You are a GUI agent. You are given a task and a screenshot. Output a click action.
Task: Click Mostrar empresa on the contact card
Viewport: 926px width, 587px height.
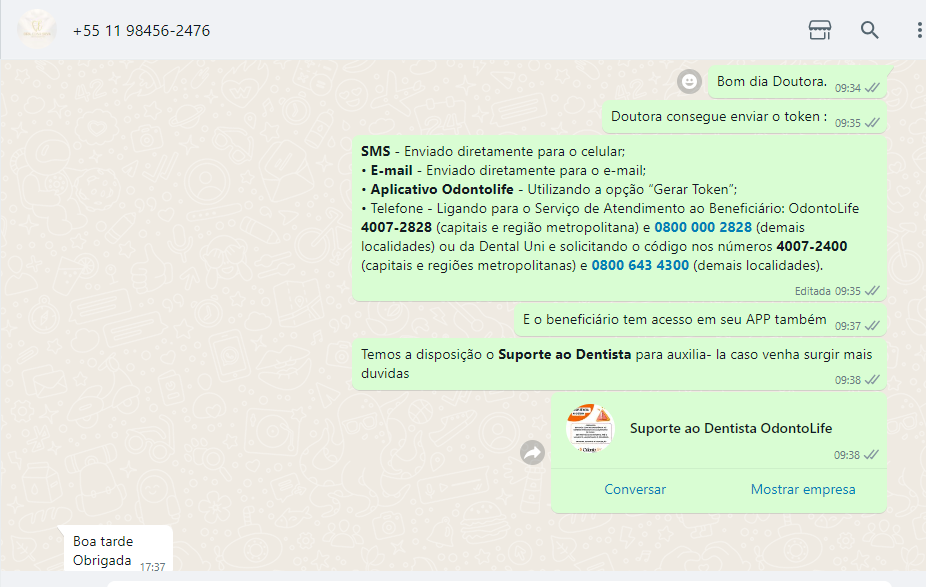[x=803, y=490]
